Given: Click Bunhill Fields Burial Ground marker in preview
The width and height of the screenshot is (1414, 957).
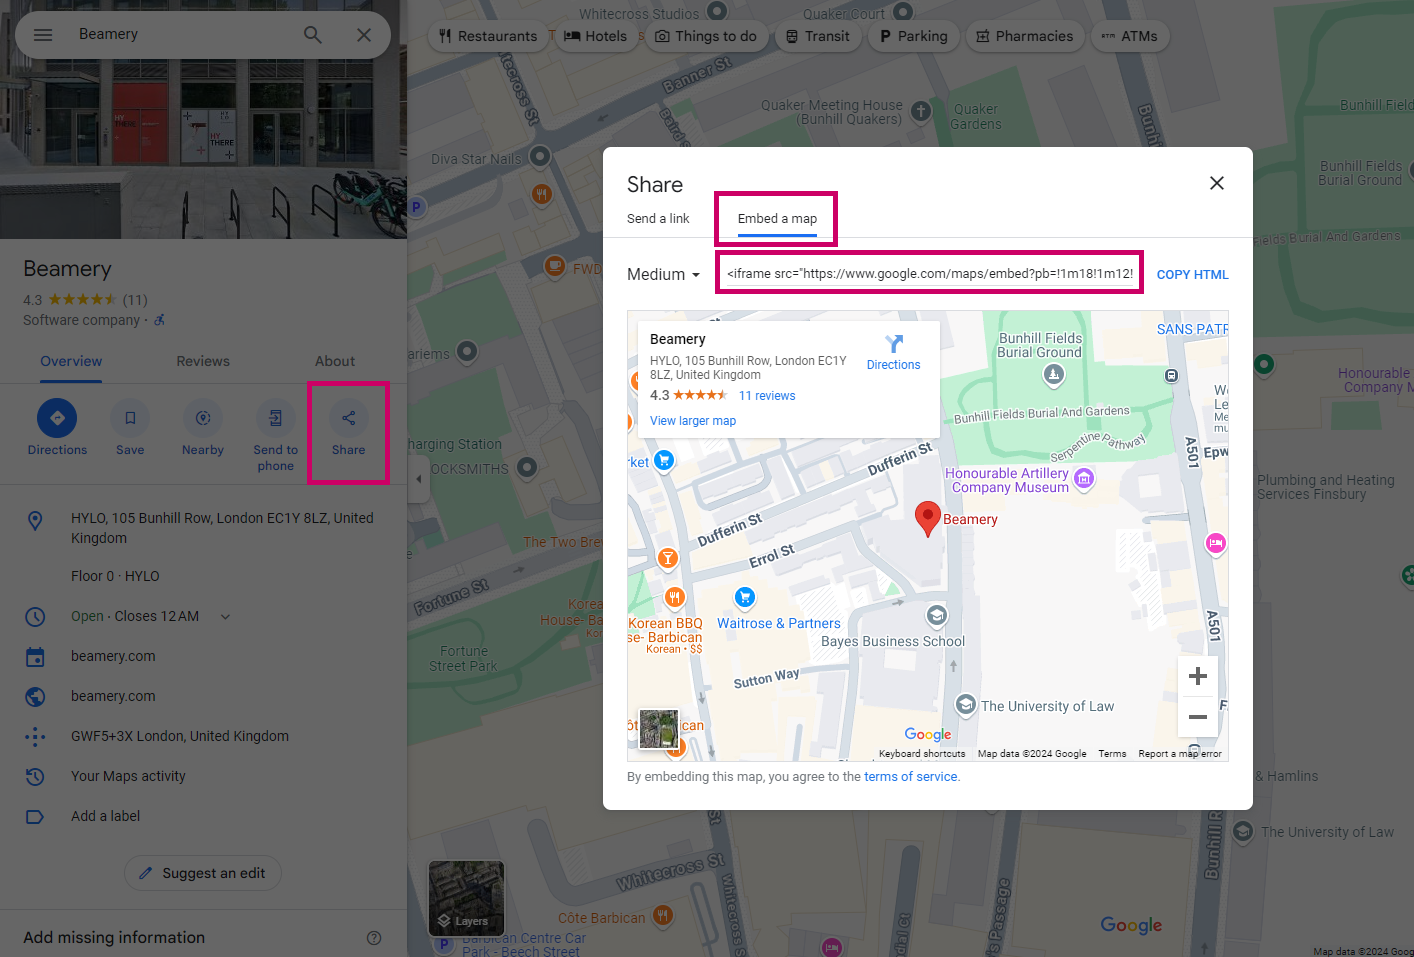Looking at the screenshot, I should click(1053, 375).
